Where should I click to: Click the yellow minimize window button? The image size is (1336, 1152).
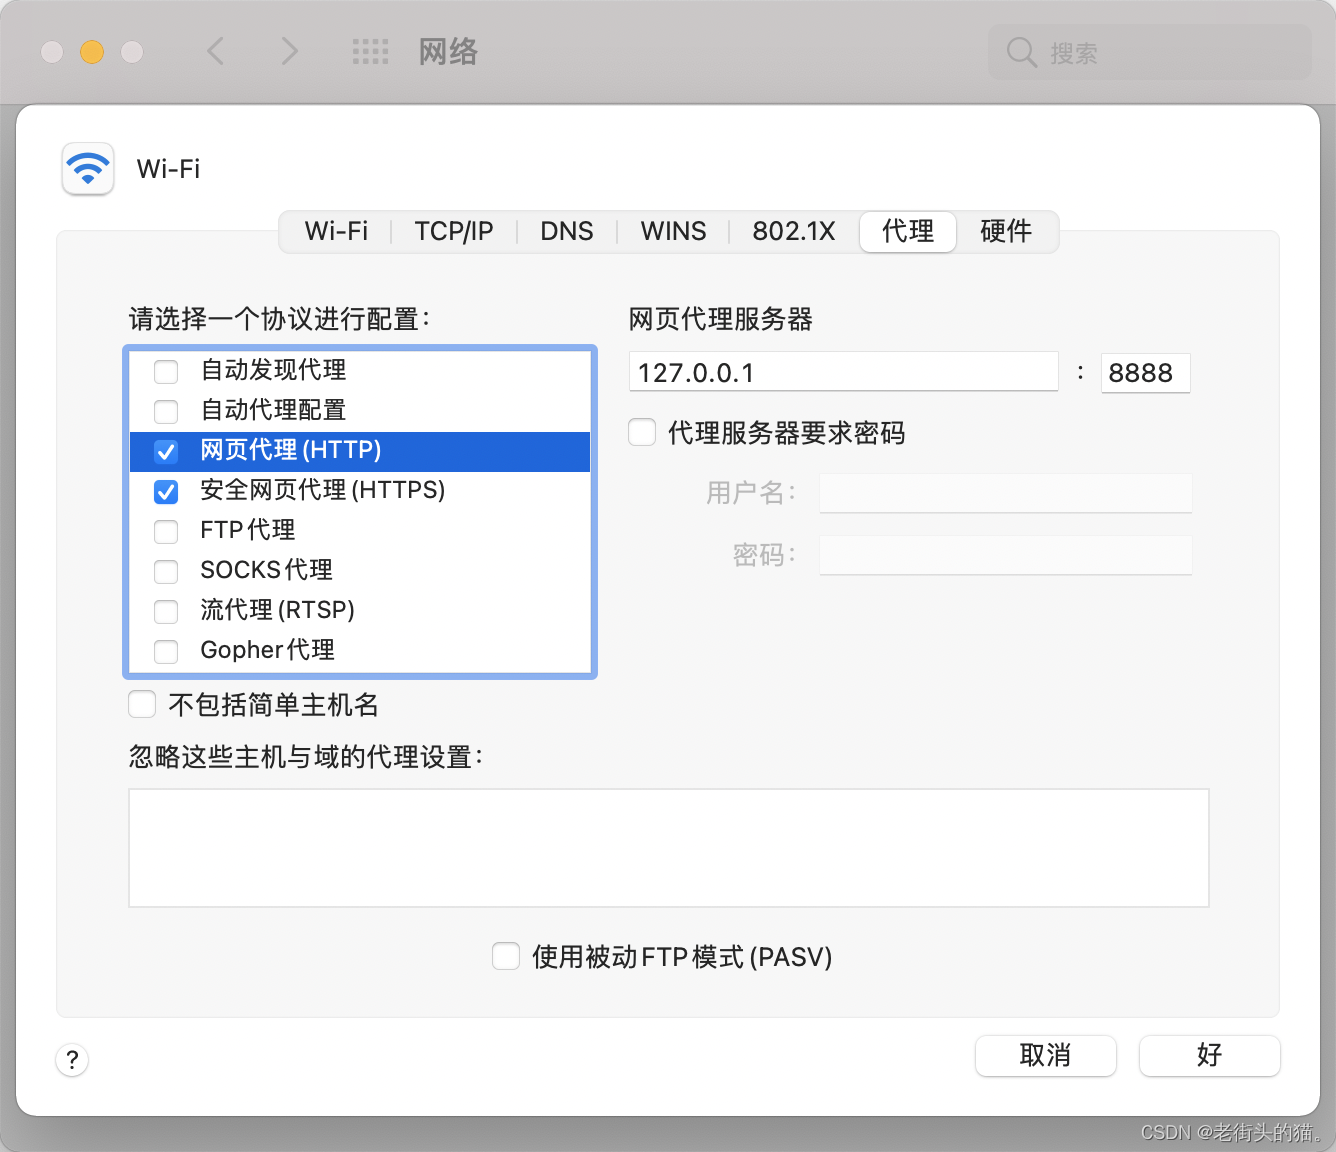92,52
